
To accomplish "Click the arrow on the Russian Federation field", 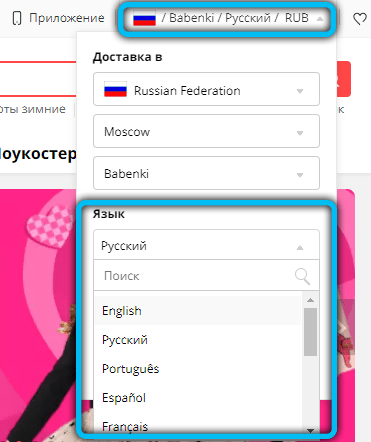I will (x=300, y=91).
